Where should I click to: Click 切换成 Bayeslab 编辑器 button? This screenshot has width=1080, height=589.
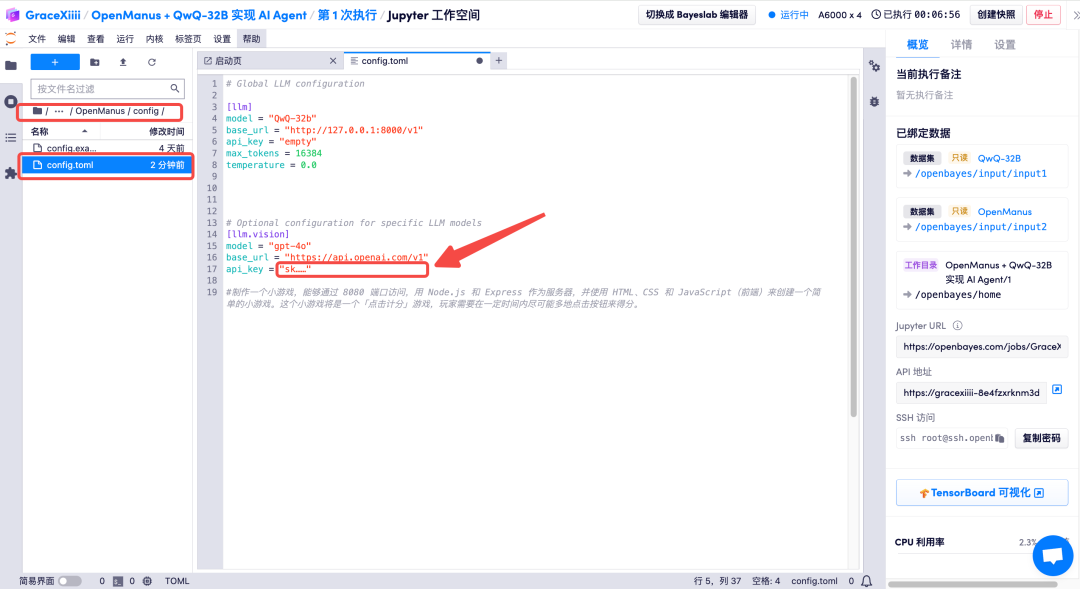click(696, 14)
